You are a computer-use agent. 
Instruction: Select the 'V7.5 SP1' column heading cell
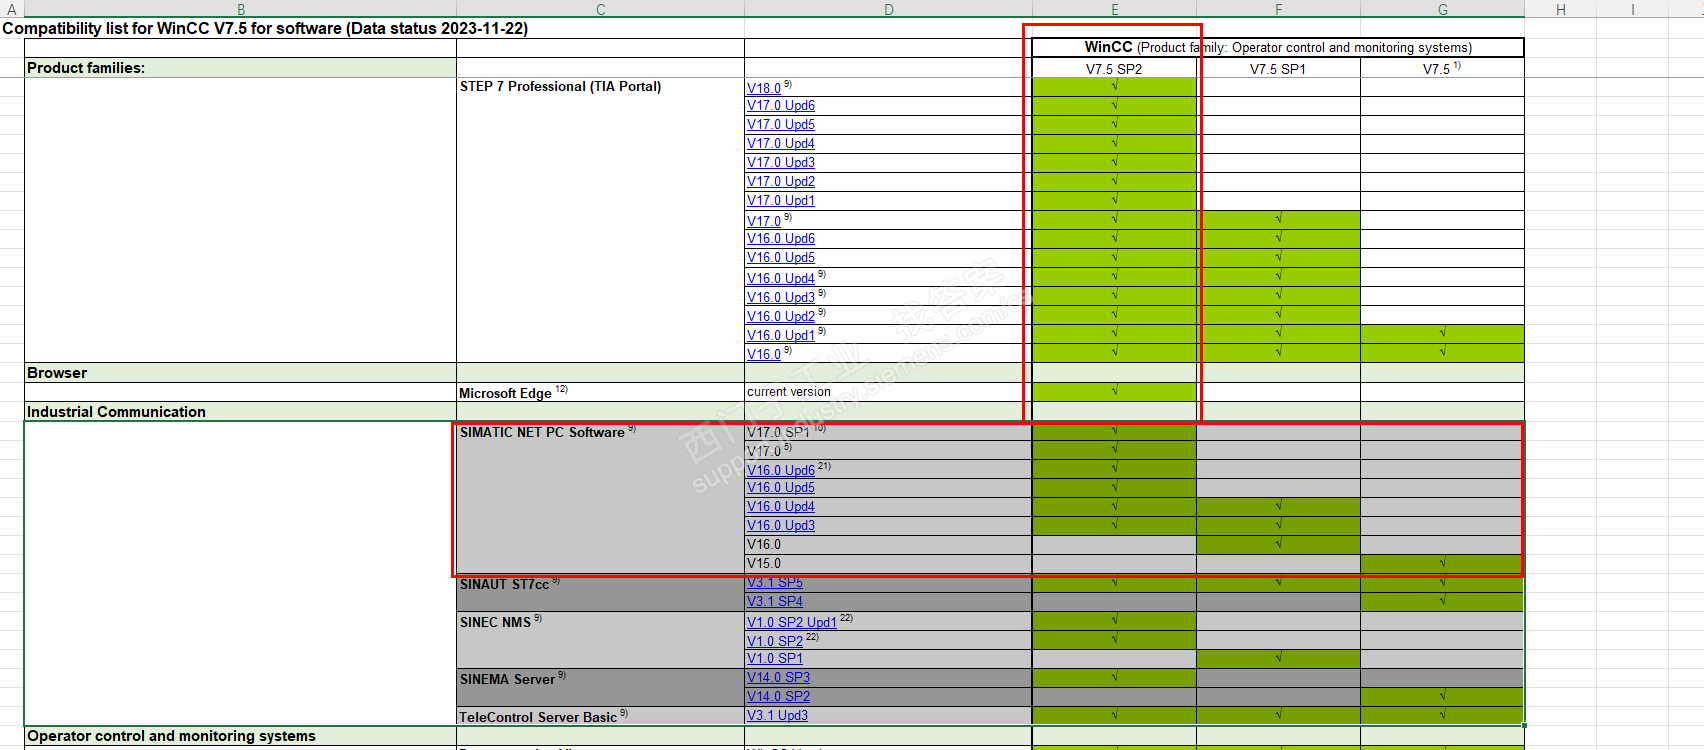pos(1279,68)
